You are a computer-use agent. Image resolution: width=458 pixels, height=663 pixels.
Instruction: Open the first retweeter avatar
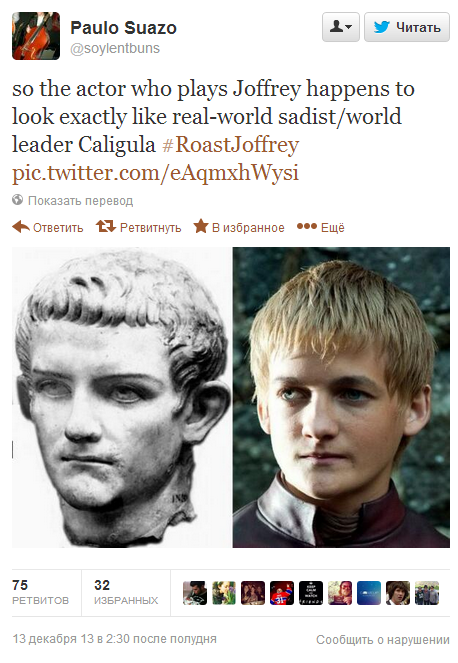coord(195,593)
